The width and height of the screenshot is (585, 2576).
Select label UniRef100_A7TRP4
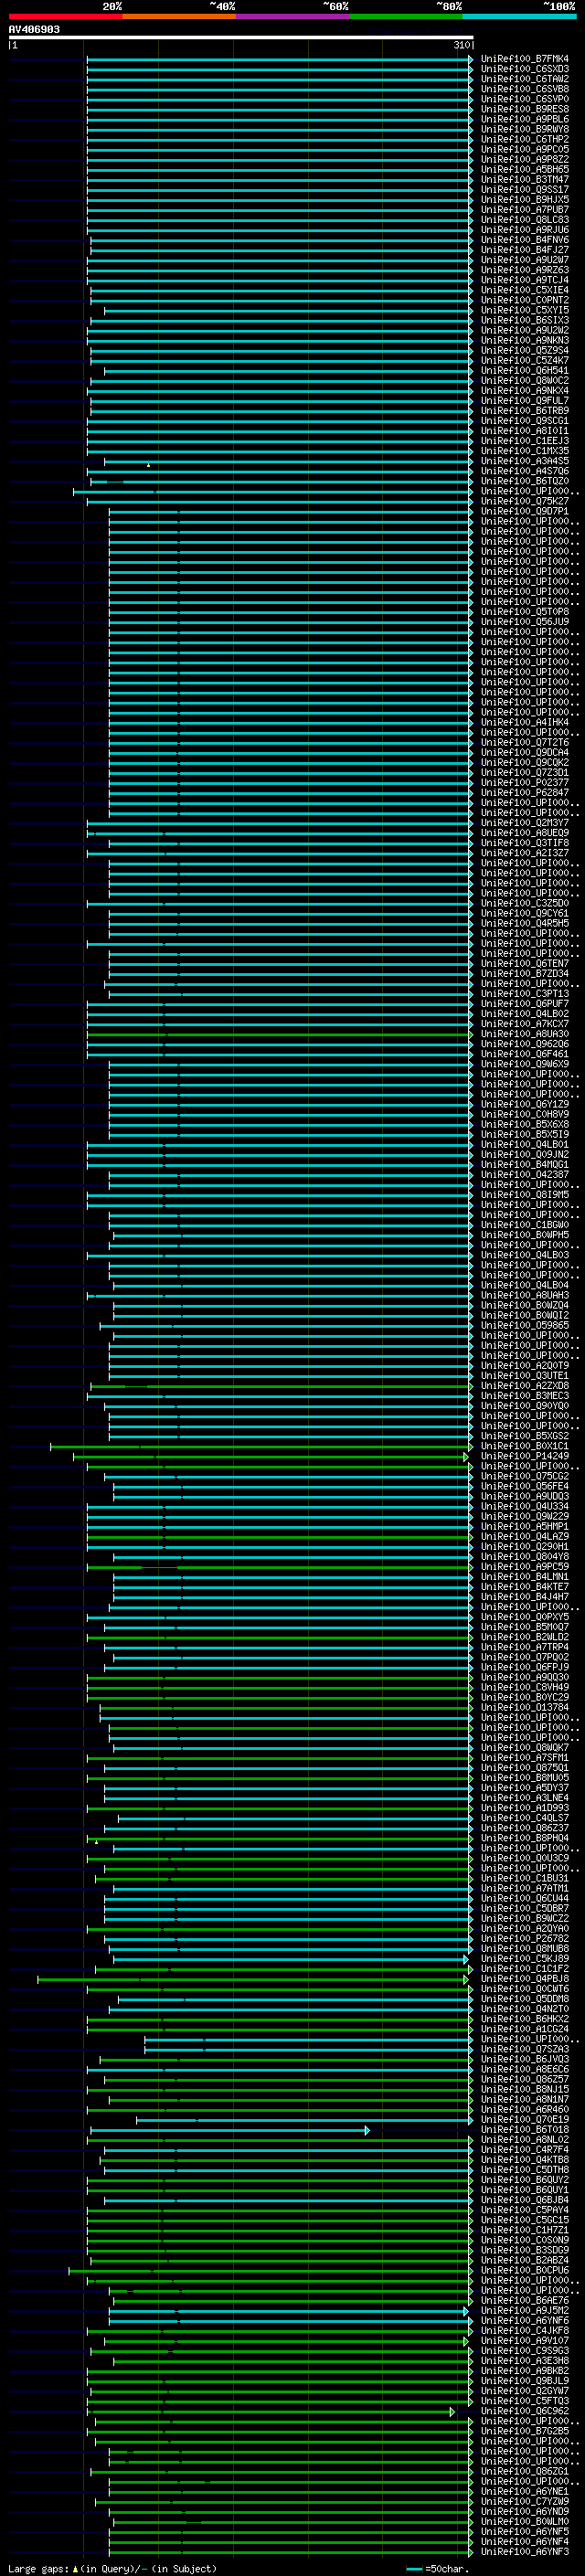point(524,1647)
